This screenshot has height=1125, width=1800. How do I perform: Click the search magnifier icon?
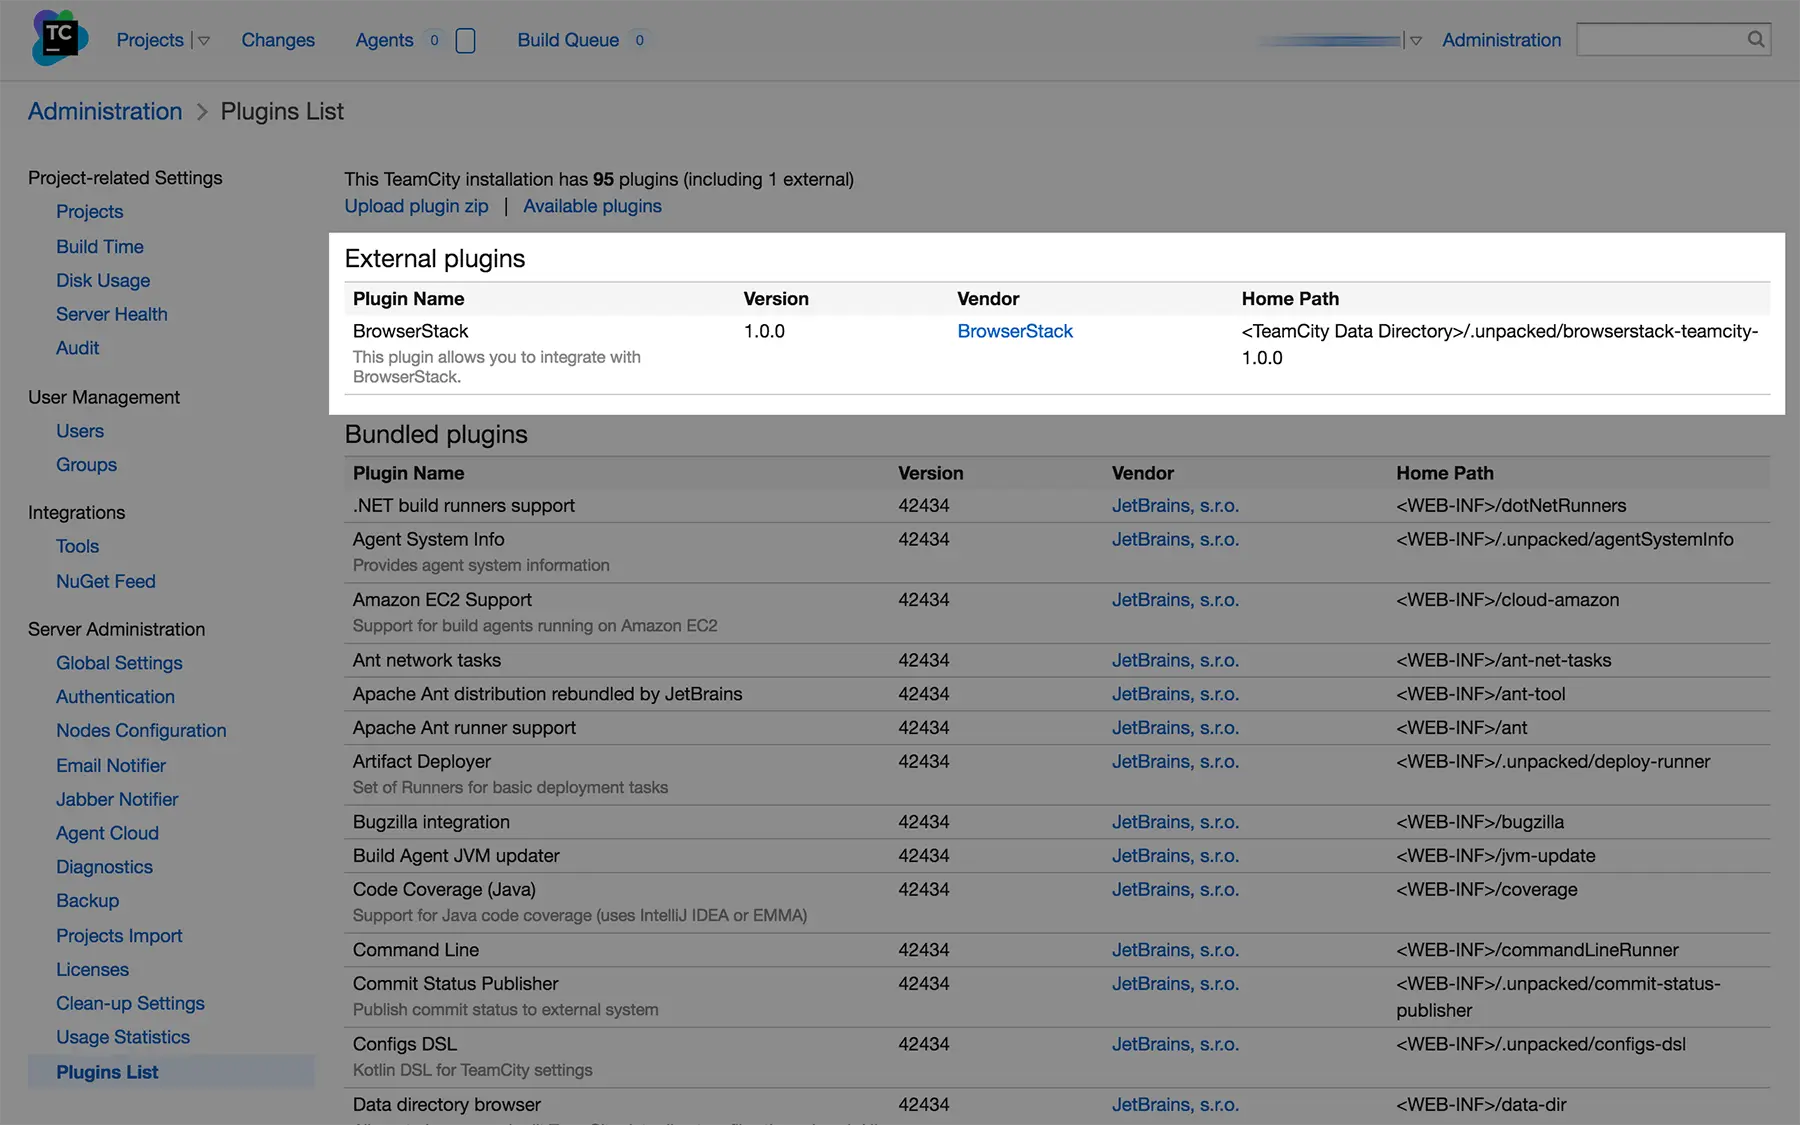pyautogui.click(x=1755, y=39)
